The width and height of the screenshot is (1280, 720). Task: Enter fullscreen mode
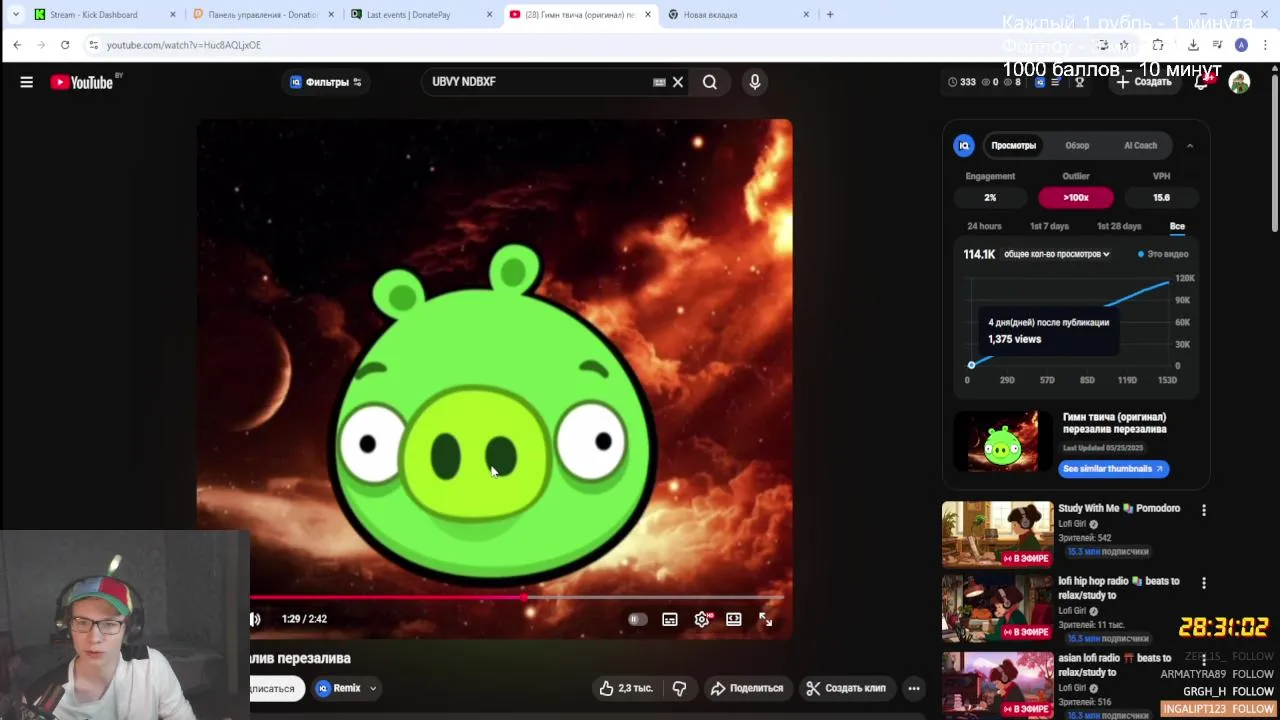click(x=765, y=619)
